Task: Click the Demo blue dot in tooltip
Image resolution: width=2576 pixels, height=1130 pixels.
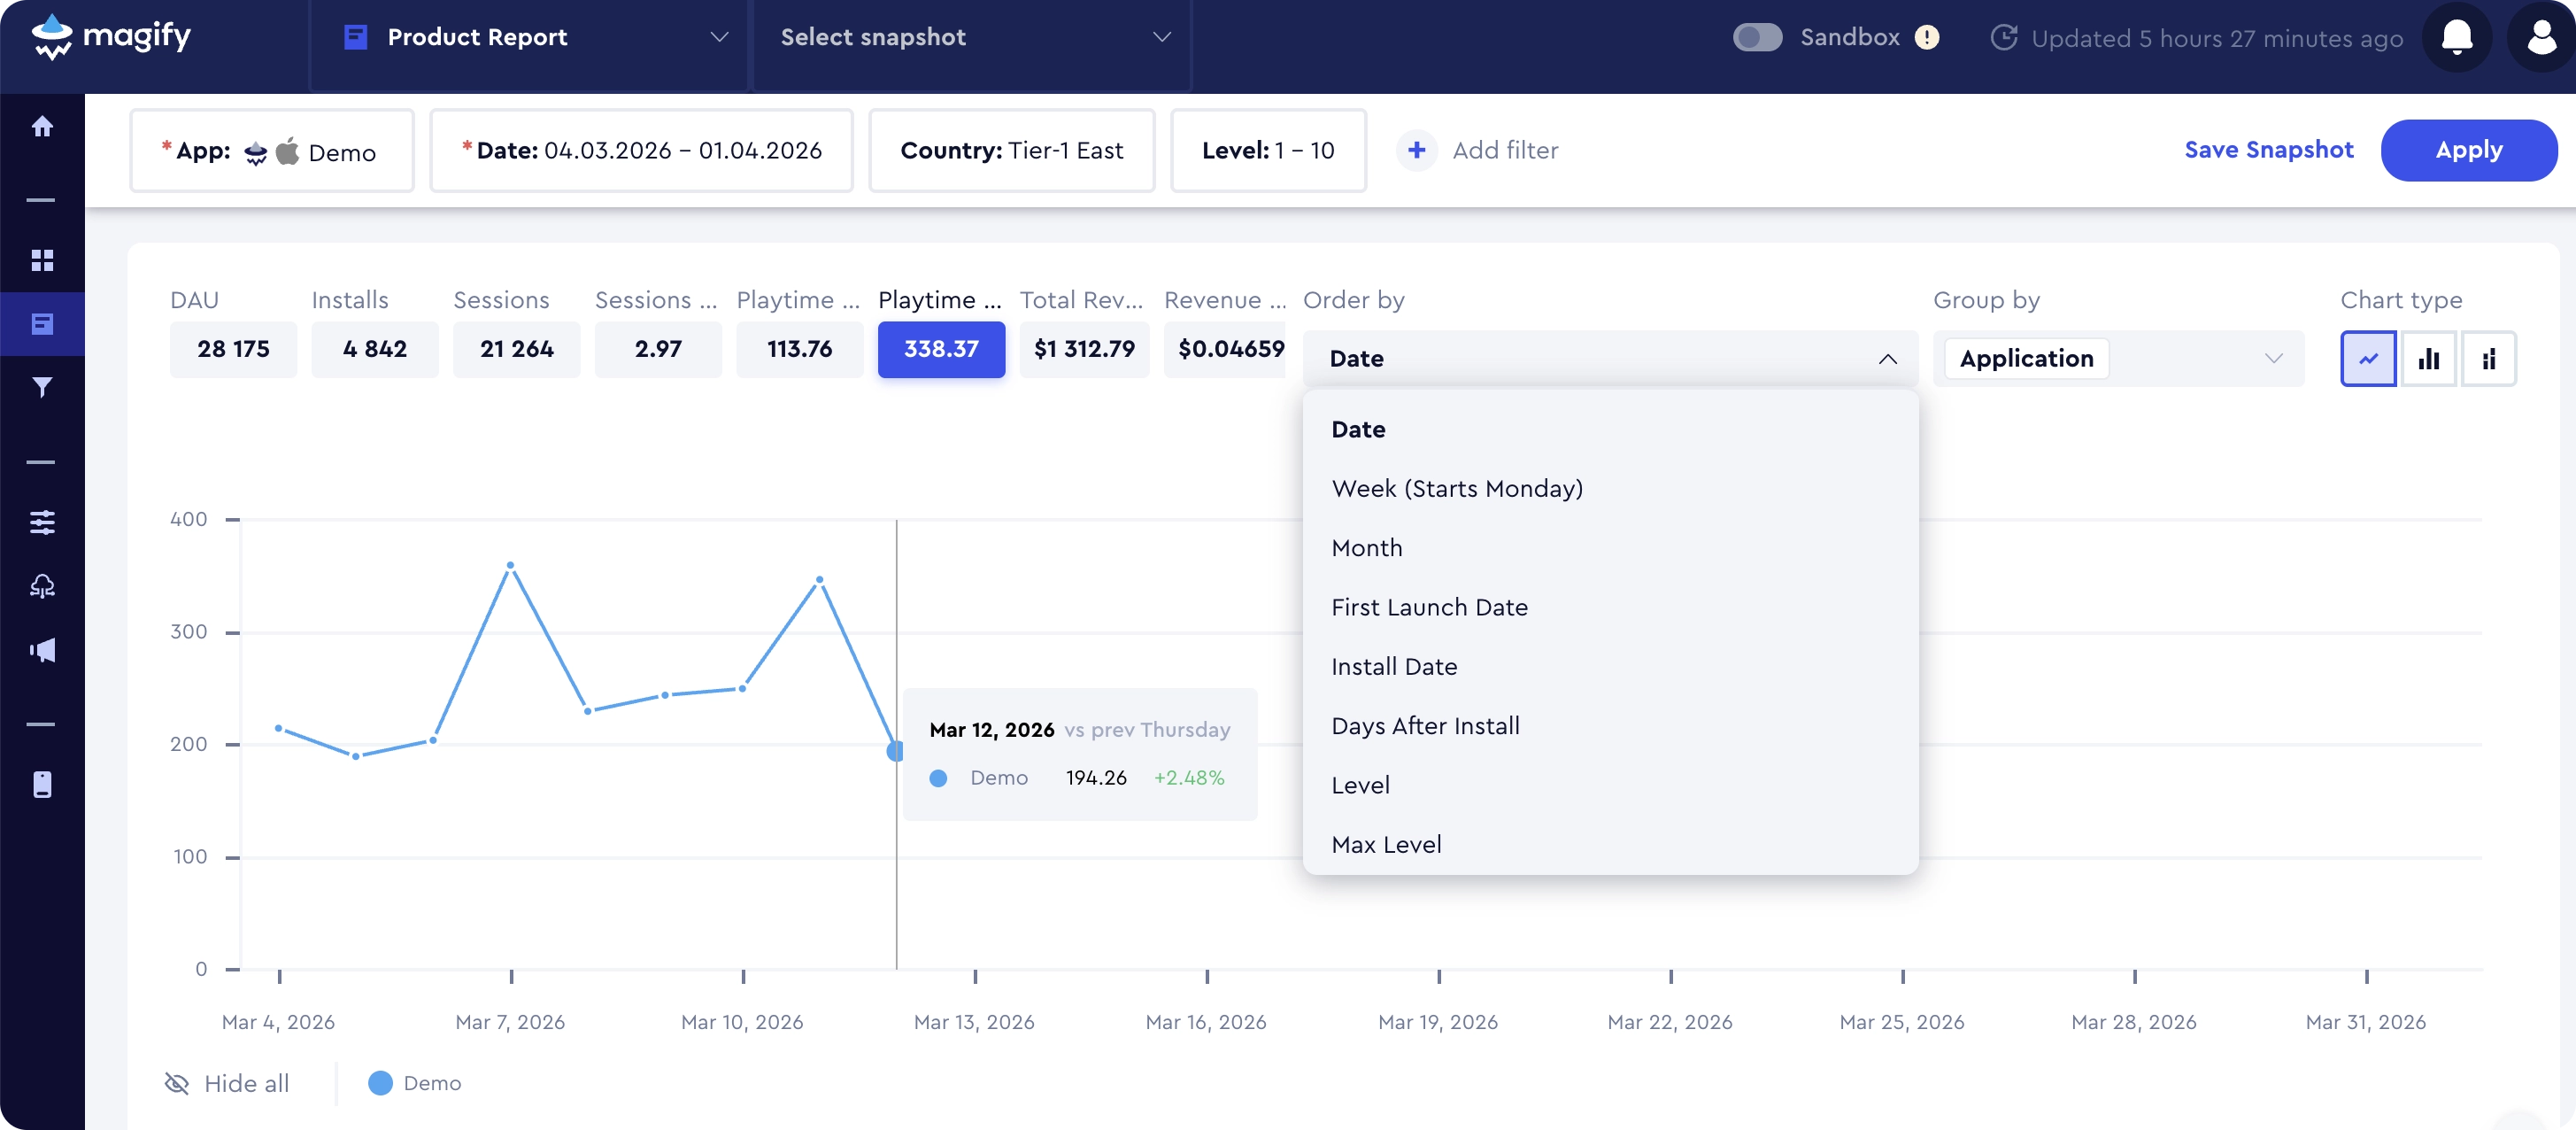Action: (938, 778)
